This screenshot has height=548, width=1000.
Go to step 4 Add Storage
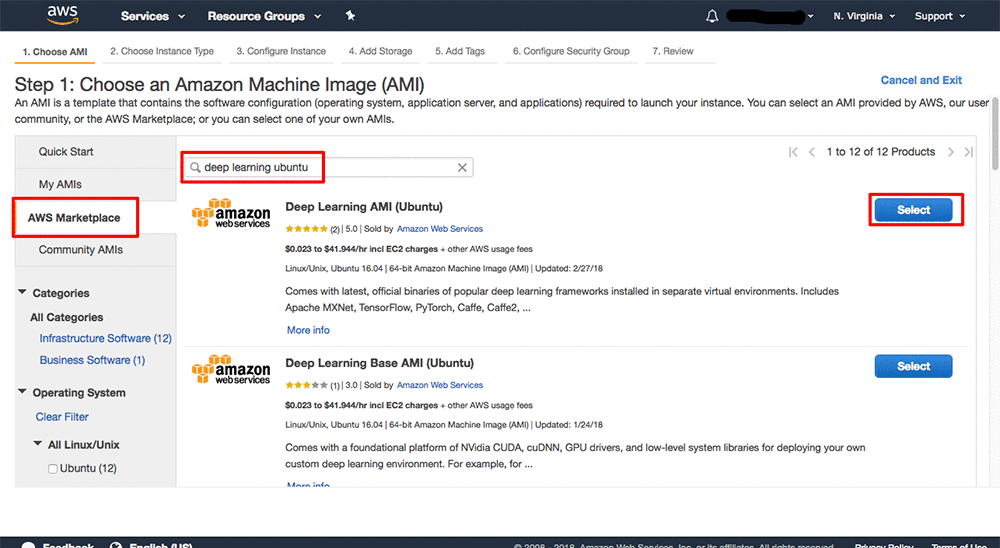pyautogui.click(x=381, y=51)
